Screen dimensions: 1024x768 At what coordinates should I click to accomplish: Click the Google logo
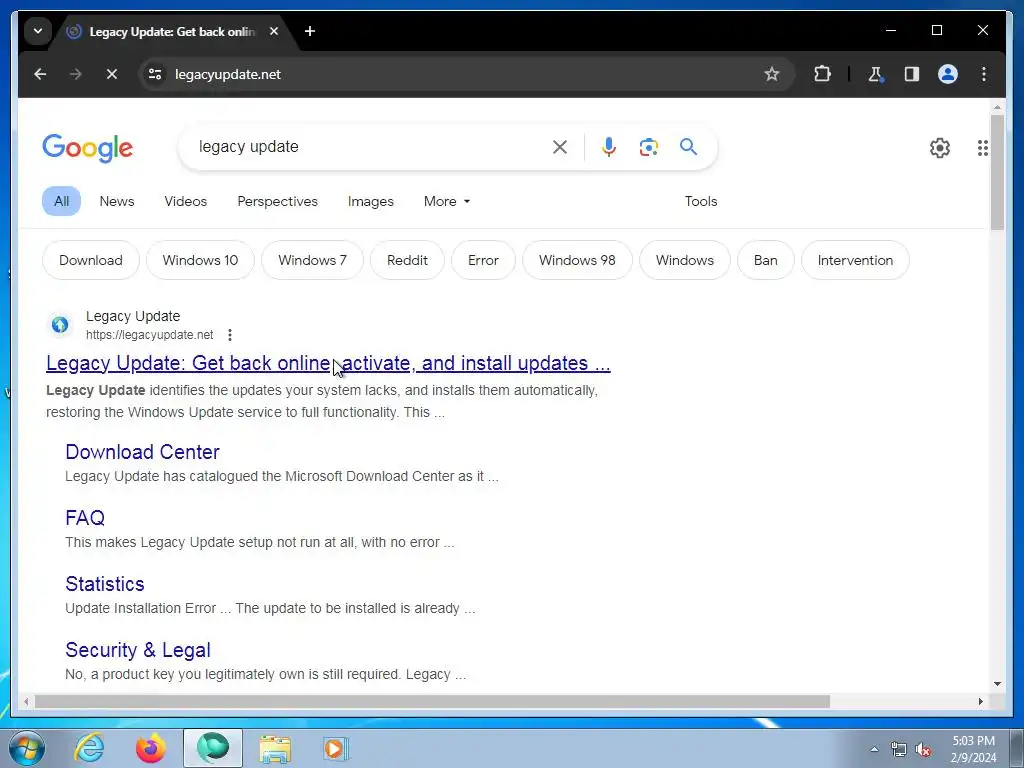[88, 148]
